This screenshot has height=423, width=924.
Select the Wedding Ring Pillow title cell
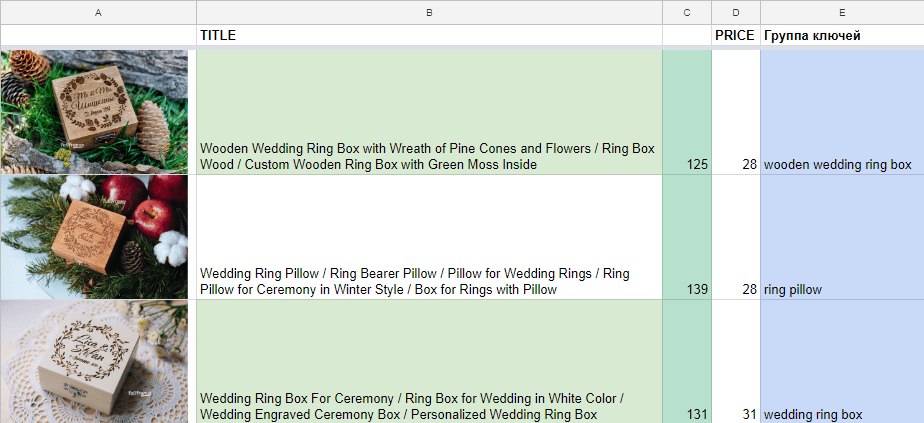tap(429, 281)
